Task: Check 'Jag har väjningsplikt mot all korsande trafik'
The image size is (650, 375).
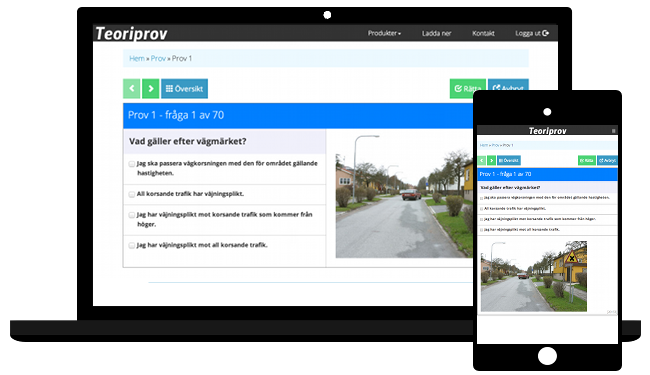Action: (x=132, y=245)
